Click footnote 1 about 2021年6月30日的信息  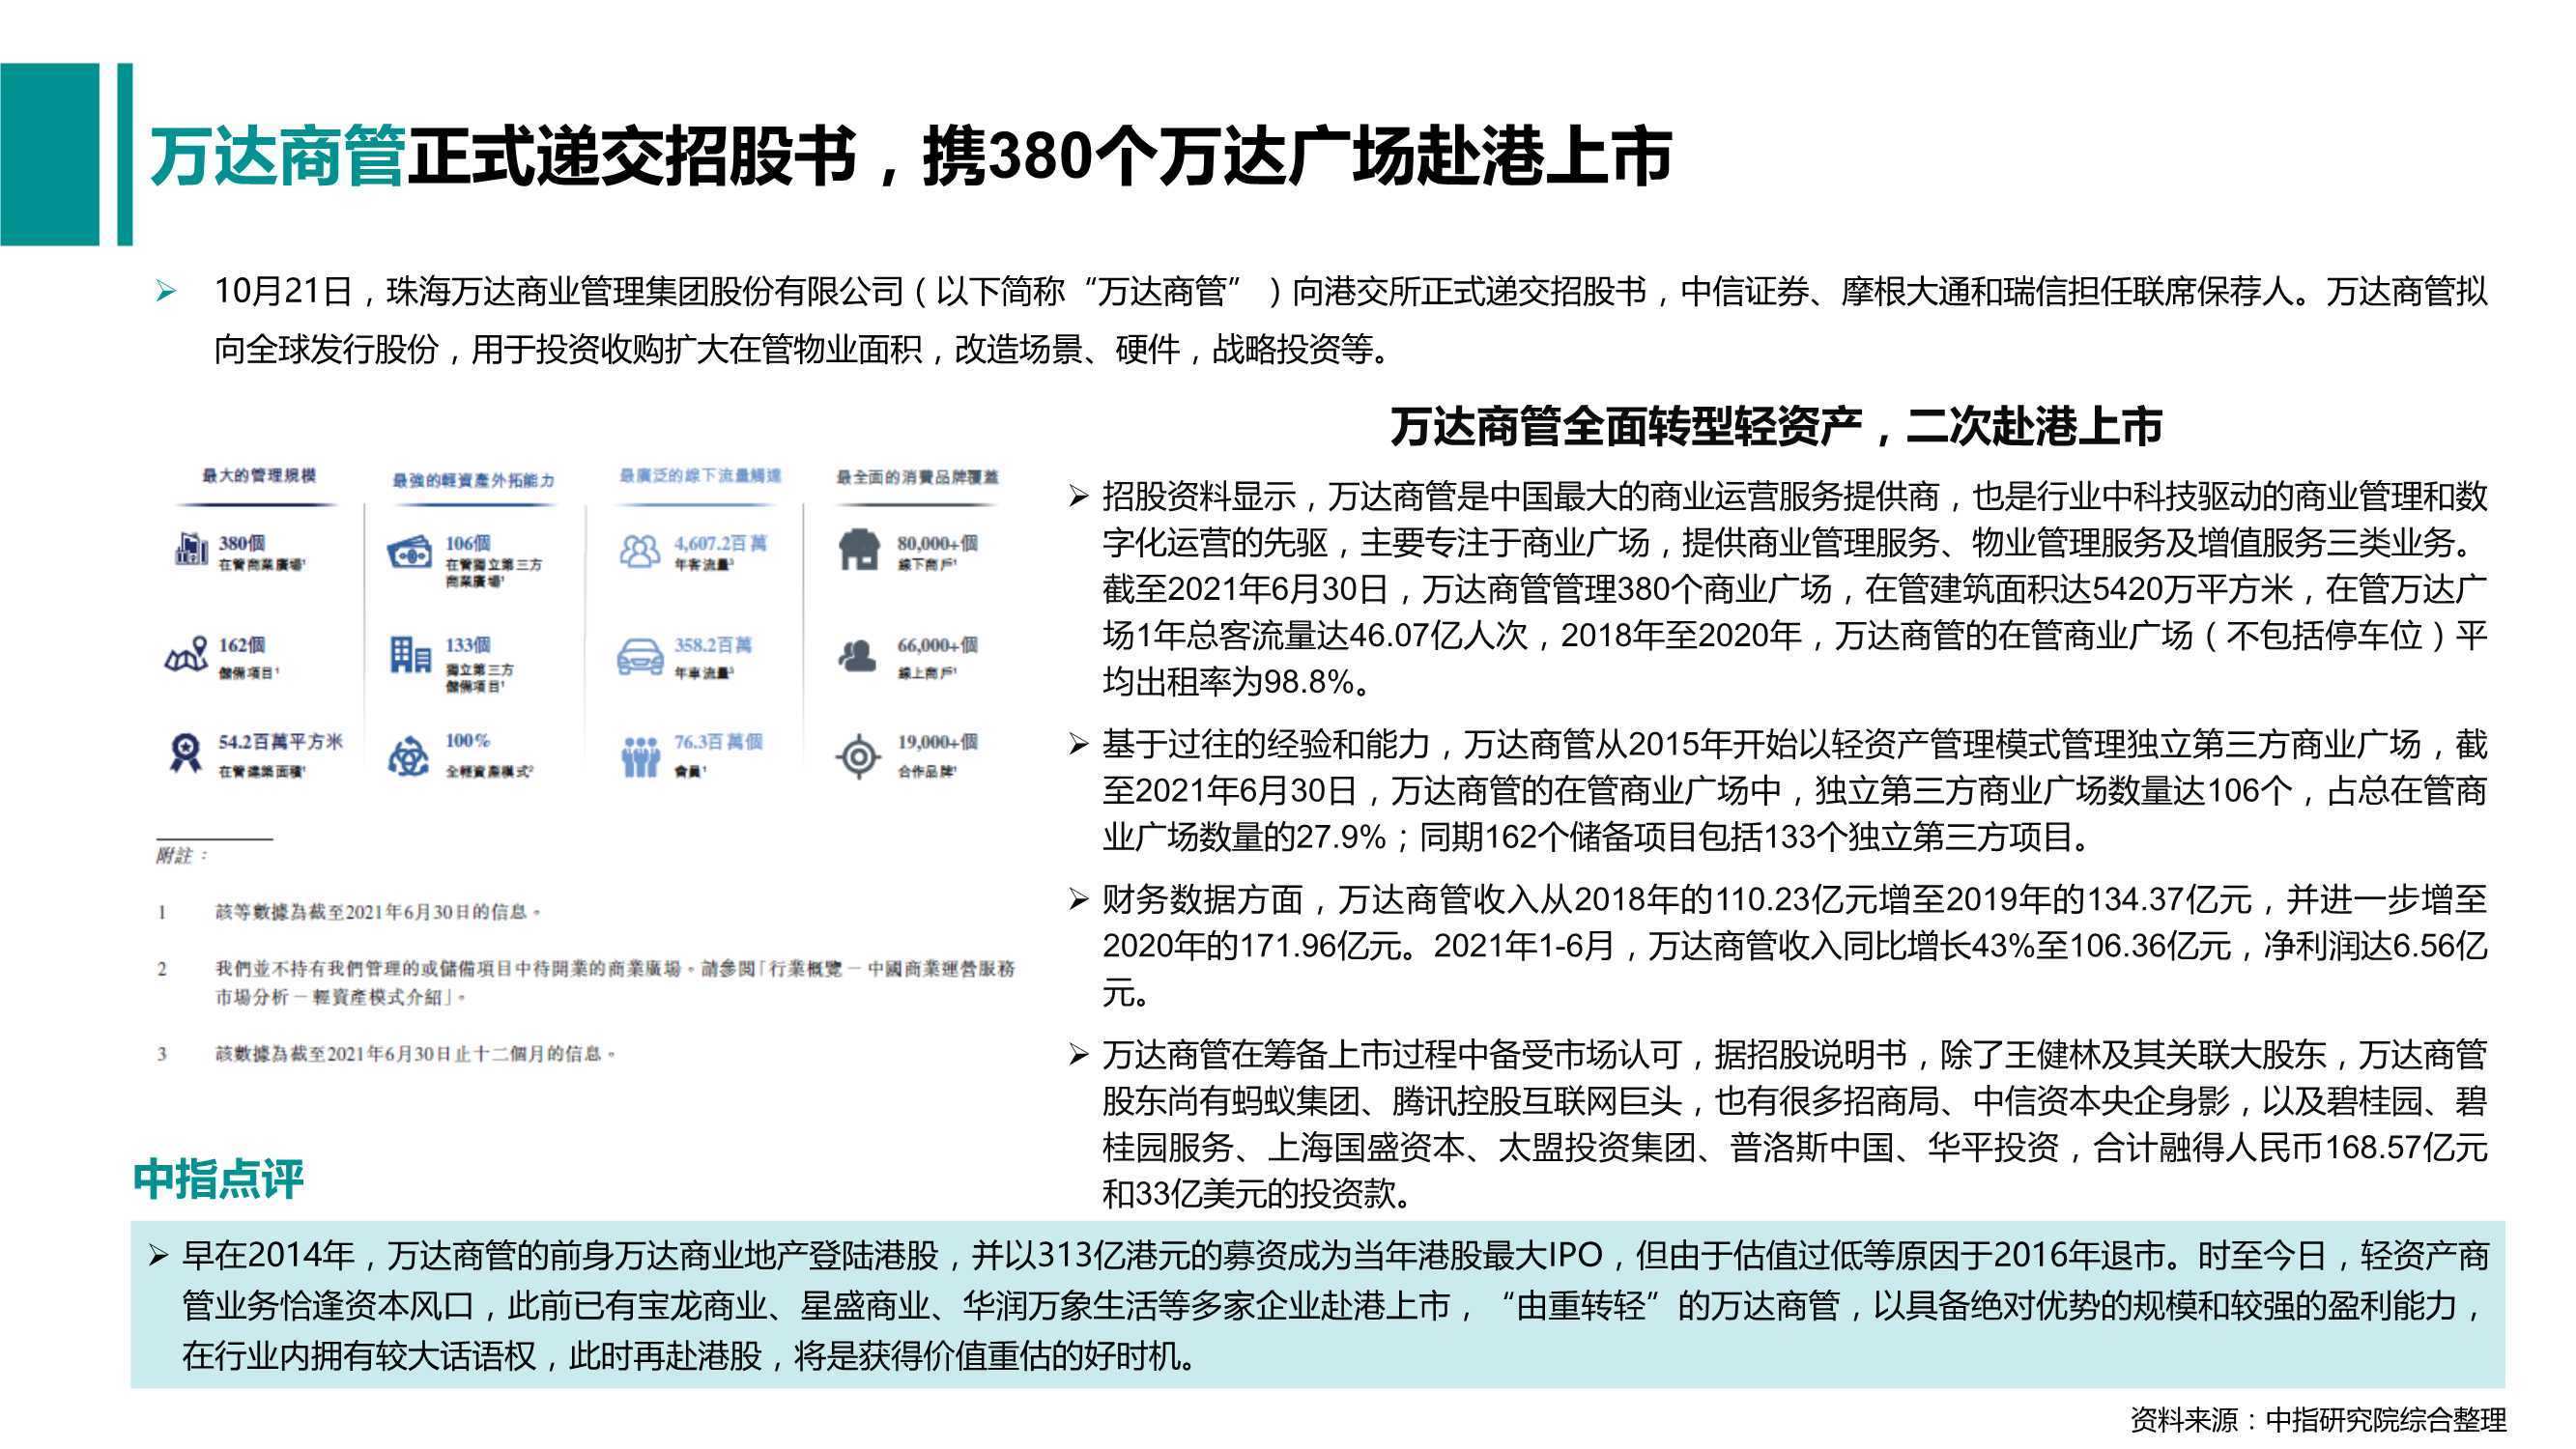(350, 911)
